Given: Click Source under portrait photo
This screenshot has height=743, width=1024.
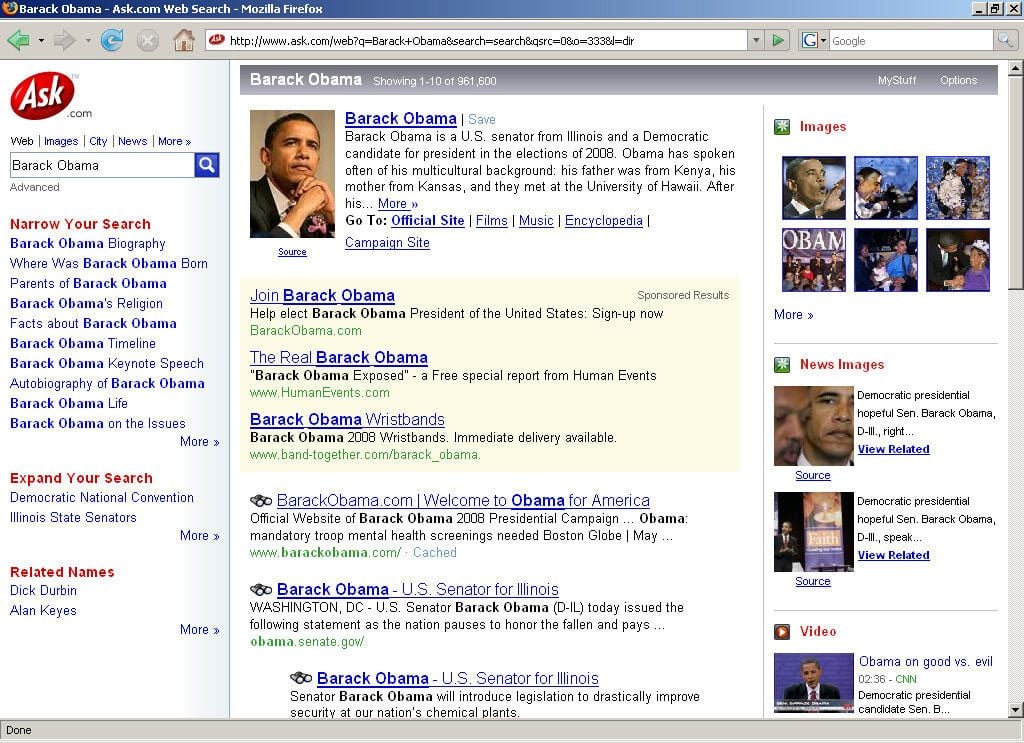Looking at the screenshot, I should coord(292,252).
